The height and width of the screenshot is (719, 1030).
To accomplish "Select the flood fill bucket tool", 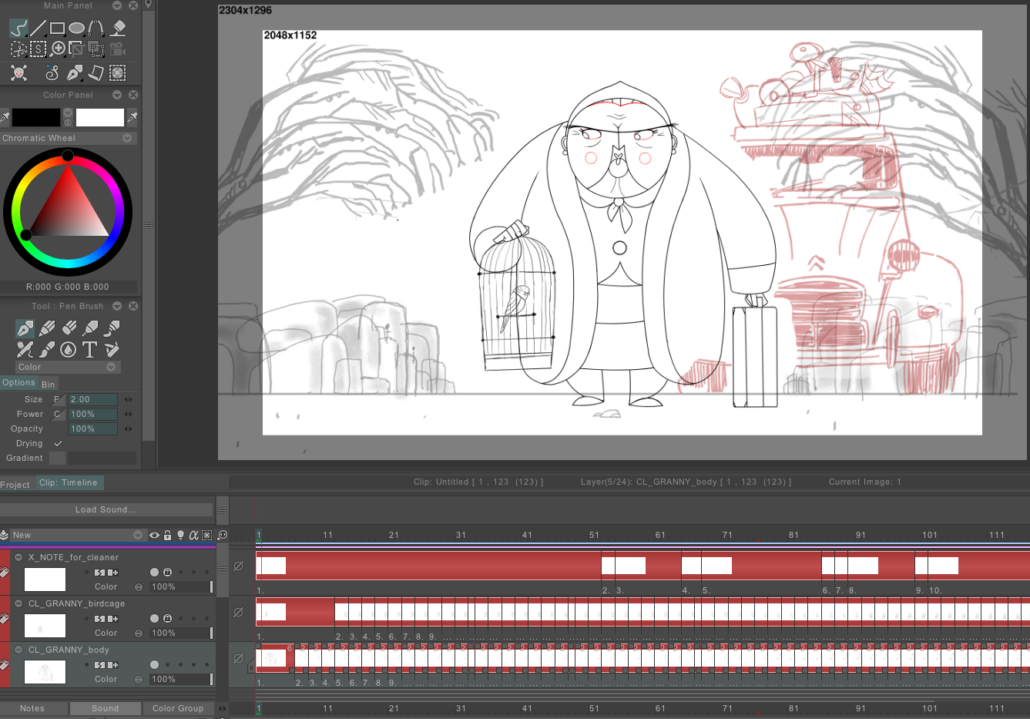I will [x=118, y=28].
